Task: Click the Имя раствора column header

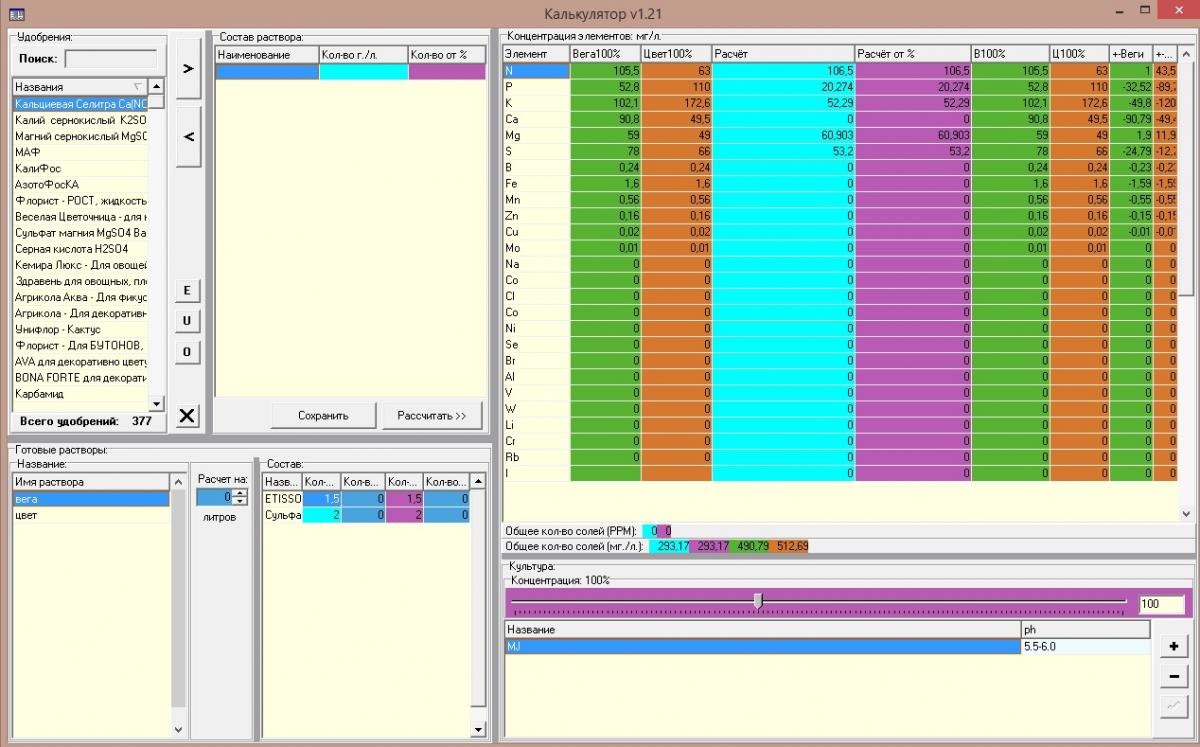Action: pyautogui.click(x=91, y=482)
